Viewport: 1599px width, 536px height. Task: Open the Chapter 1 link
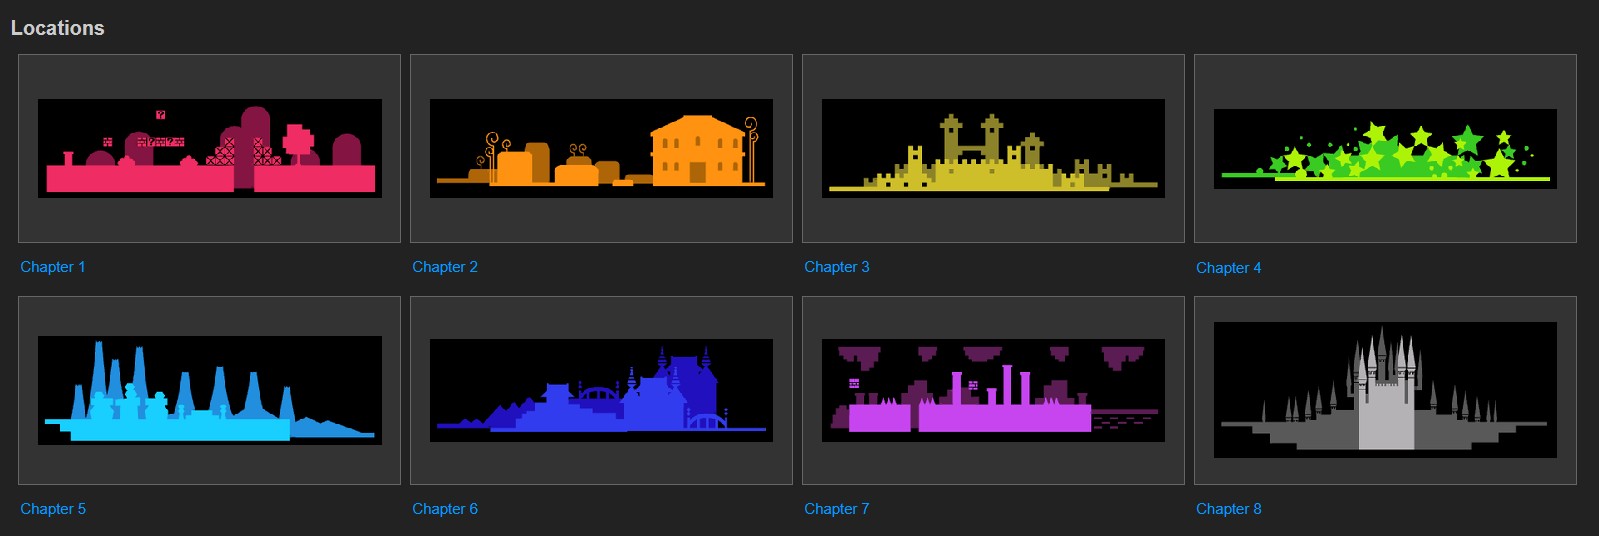click(53, 267)
